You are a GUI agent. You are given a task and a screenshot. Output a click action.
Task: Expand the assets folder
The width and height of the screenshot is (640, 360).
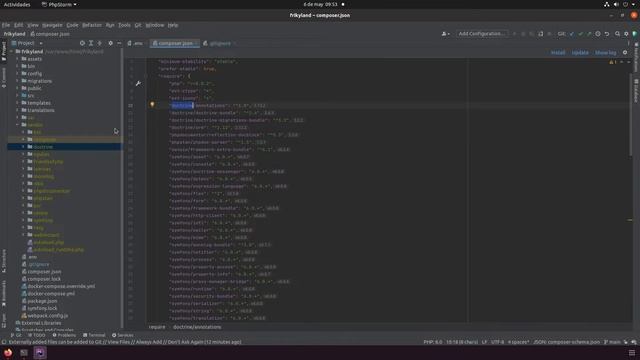pyautogui.click(x=18, y=59)
